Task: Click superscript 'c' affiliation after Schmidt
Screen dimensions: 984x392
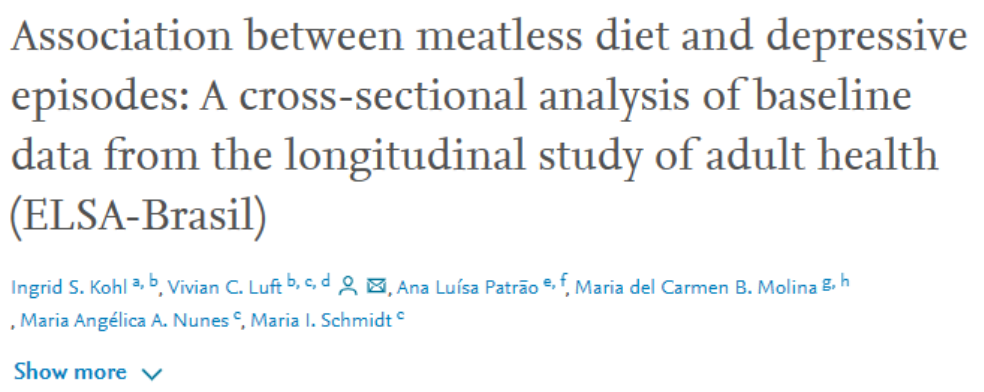Action: (x=400, y=317)
